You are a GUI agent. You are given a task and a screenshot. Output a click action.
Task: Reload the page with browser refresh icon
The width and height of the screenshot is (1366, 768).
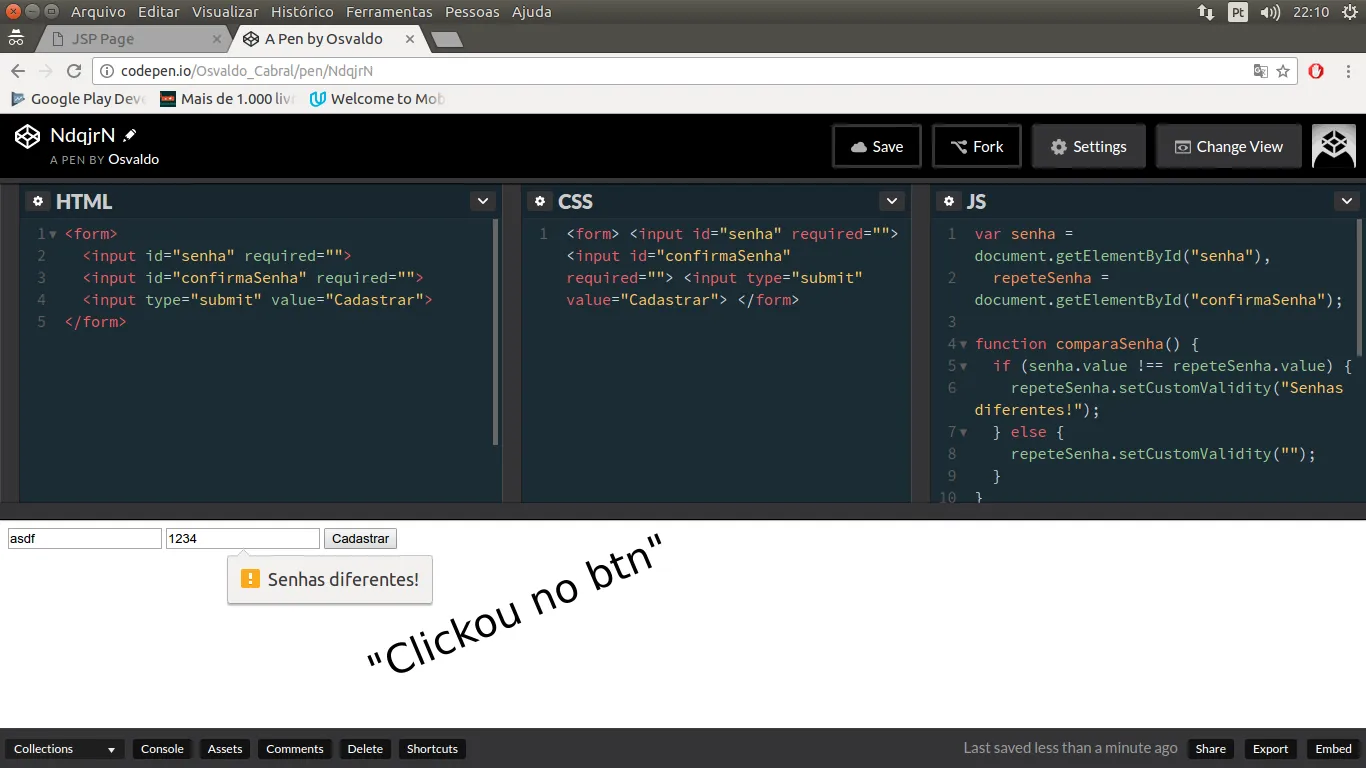73,71
